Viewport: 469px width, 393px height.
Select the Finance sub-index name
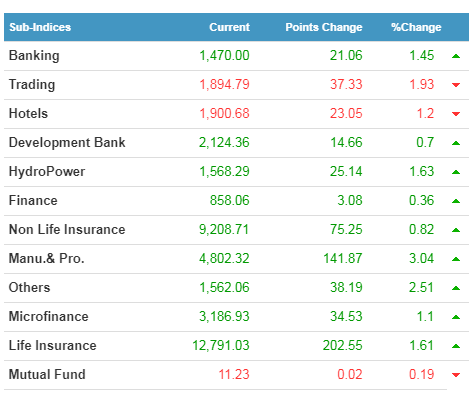click(x=33, y=200)
